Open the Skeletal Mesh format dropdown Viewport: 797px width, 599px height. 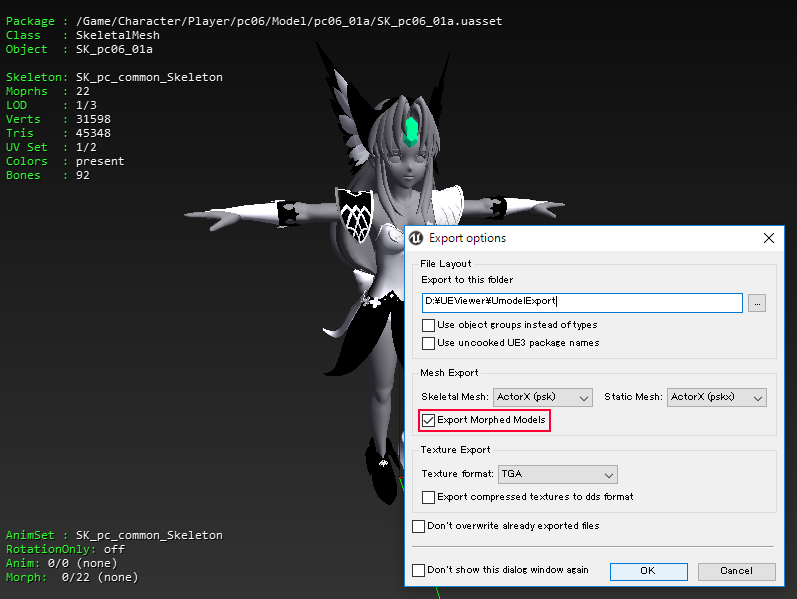(543, 397)
